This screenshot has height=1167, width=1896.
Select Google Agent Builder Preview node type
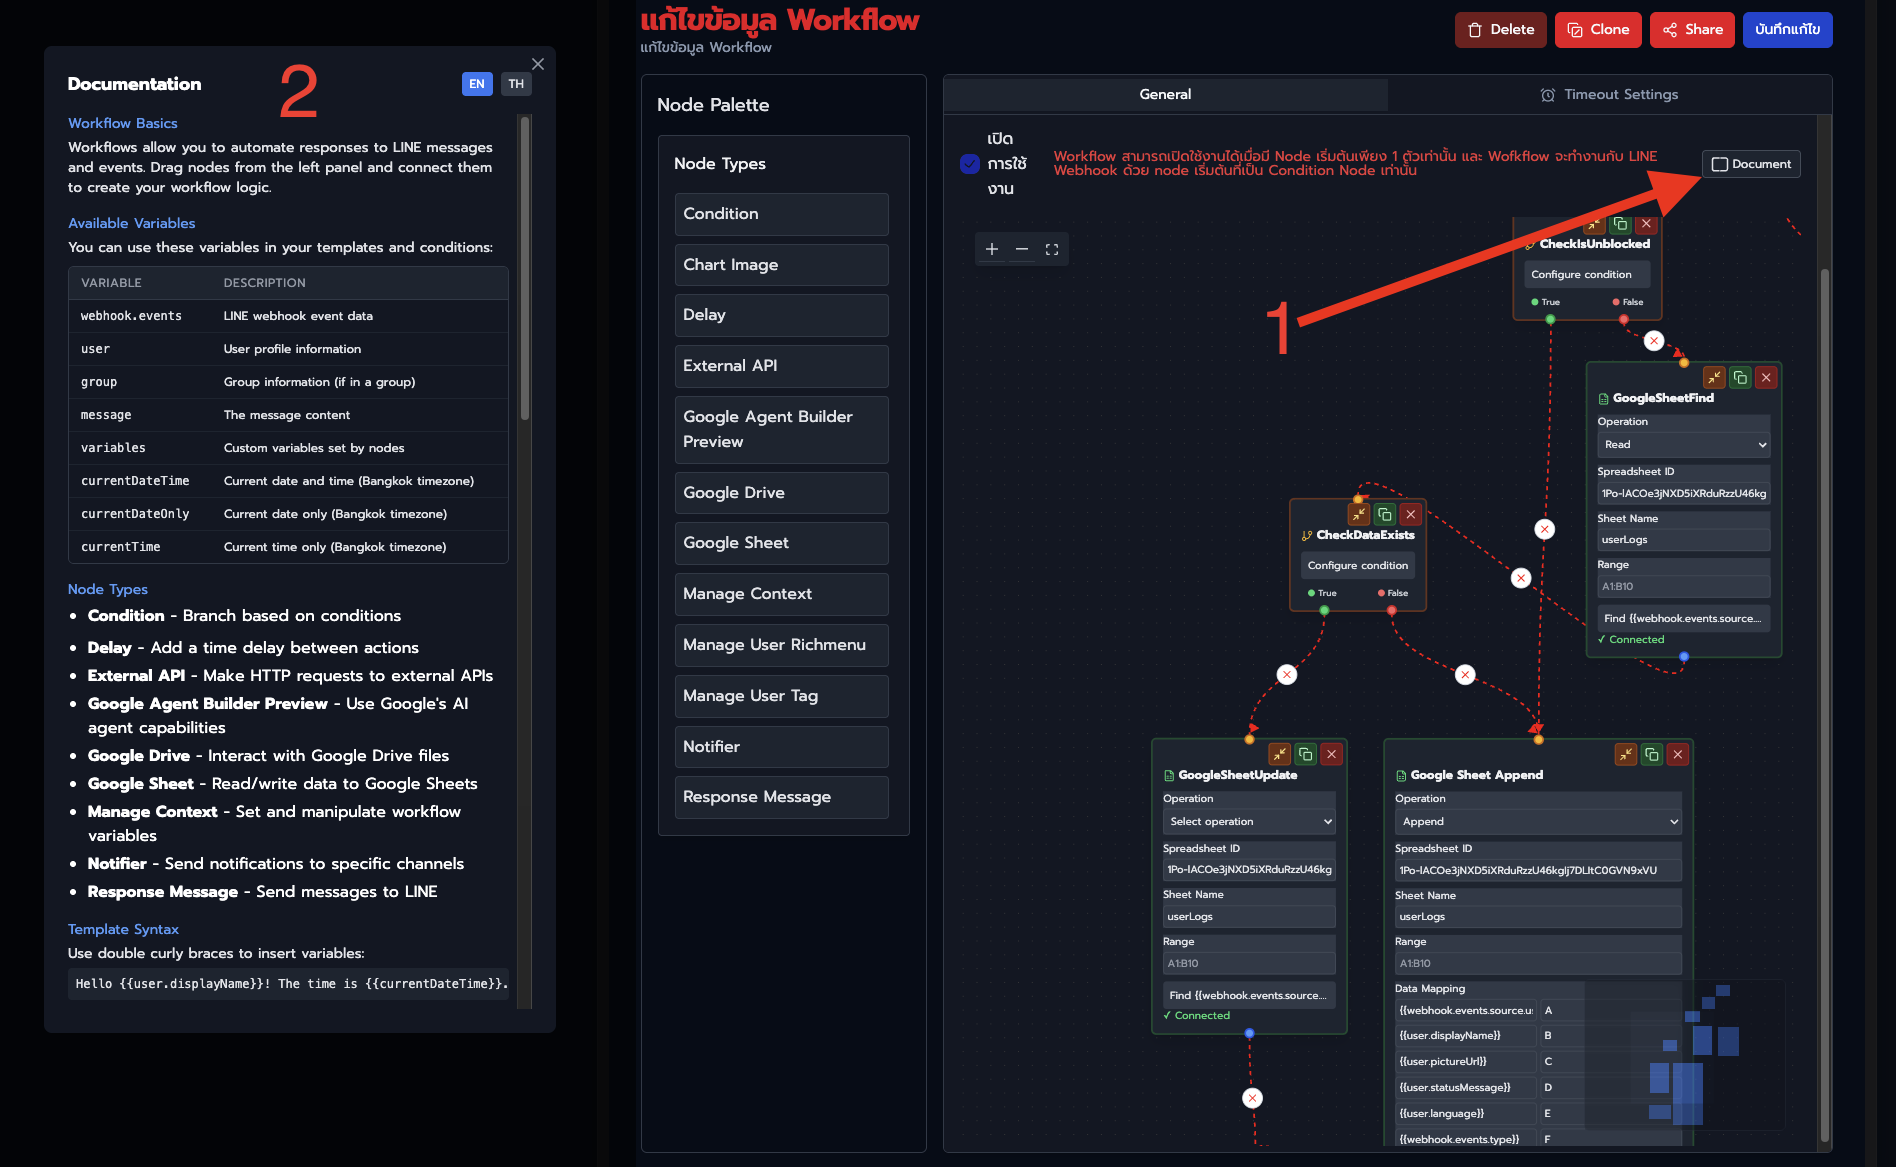(781, 429)
